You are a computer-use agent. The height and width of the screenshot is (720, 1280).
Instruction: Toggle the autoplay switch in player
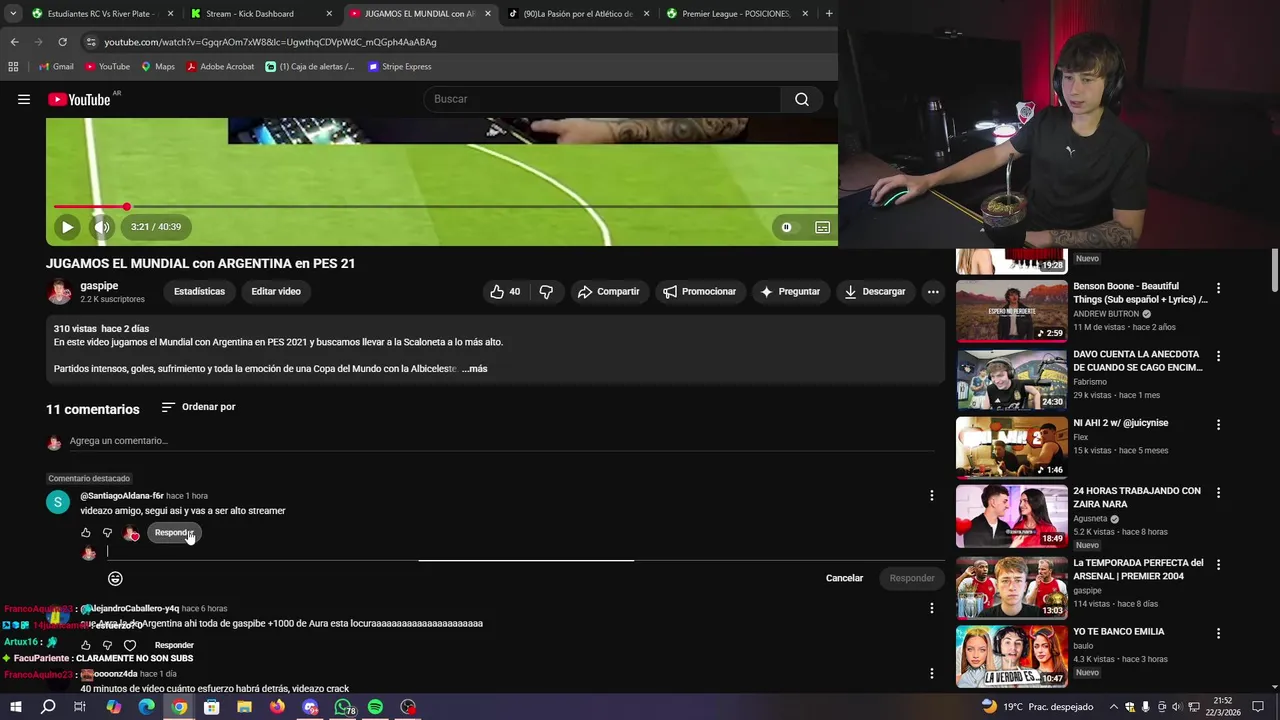(x=787, y=227)
